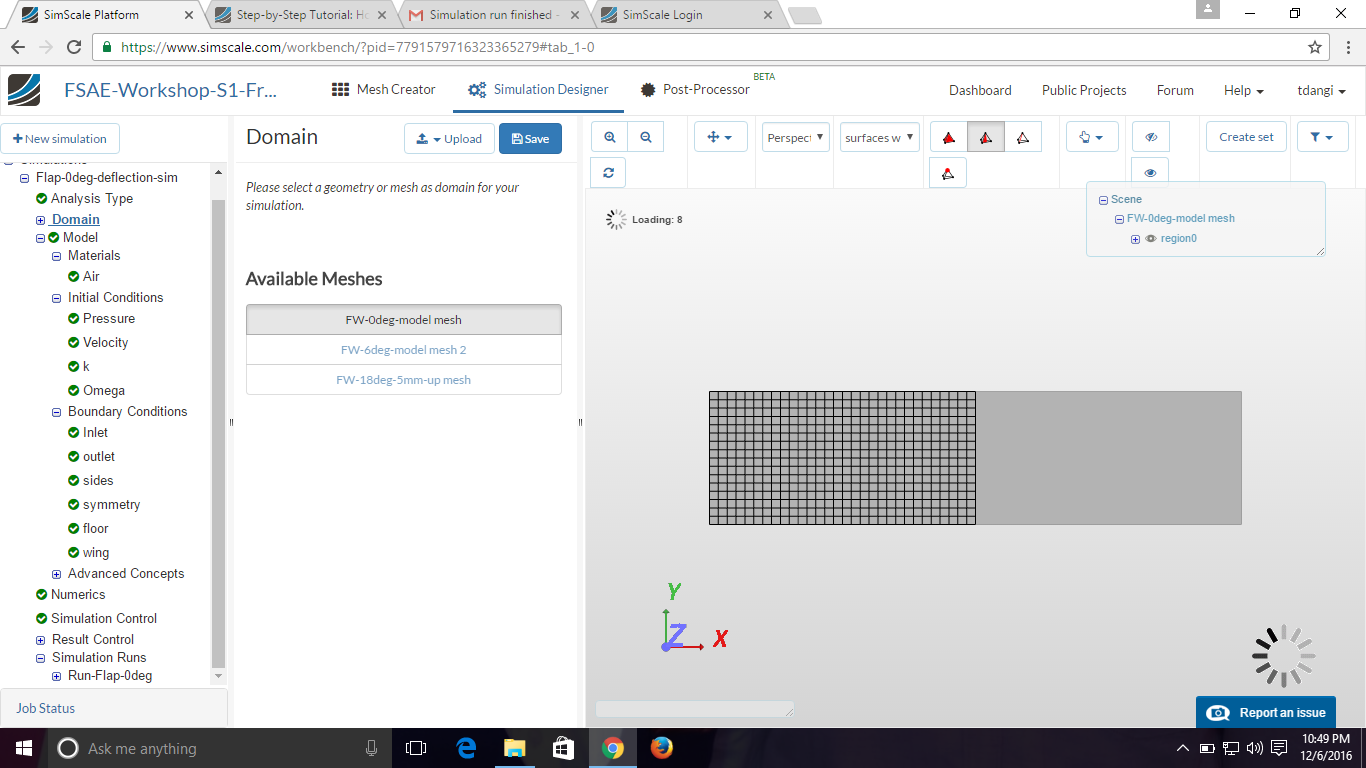The image size is (1366, 768).
Task: Choose FW-18deg-5mm-up mesh
Action: pos(404,380)
